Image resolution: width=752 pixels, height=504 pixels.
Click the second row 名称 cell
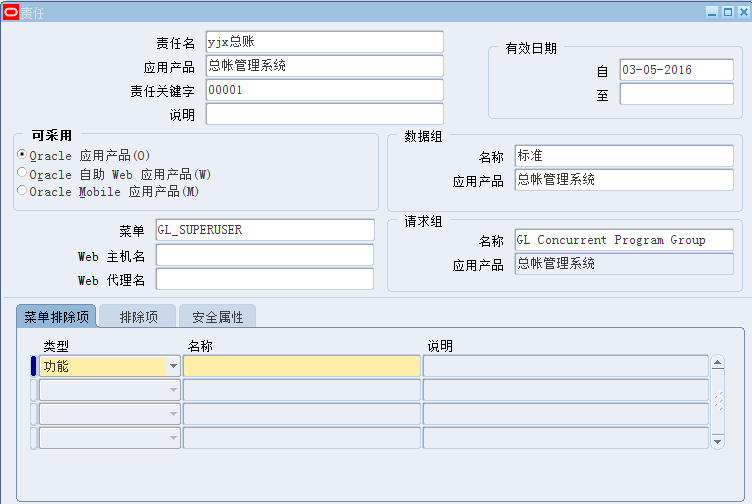(302, 390)
